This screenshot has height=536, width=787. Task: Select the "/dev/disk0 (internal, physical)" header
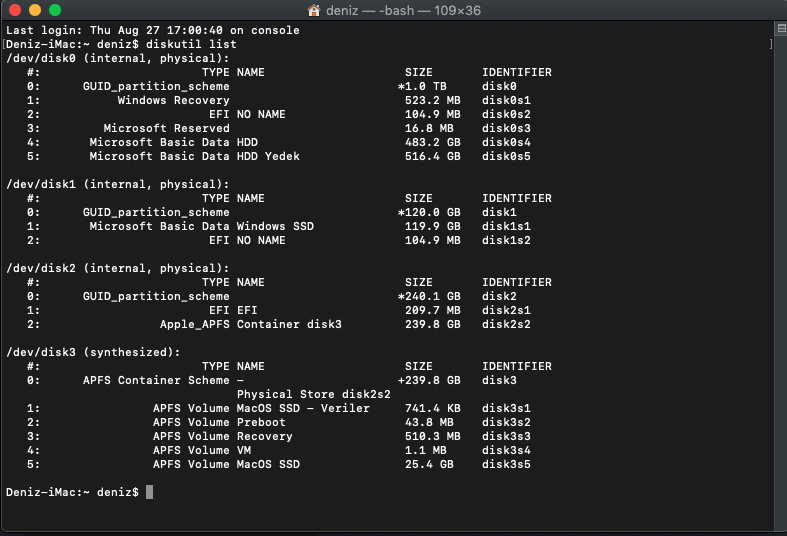118,58
